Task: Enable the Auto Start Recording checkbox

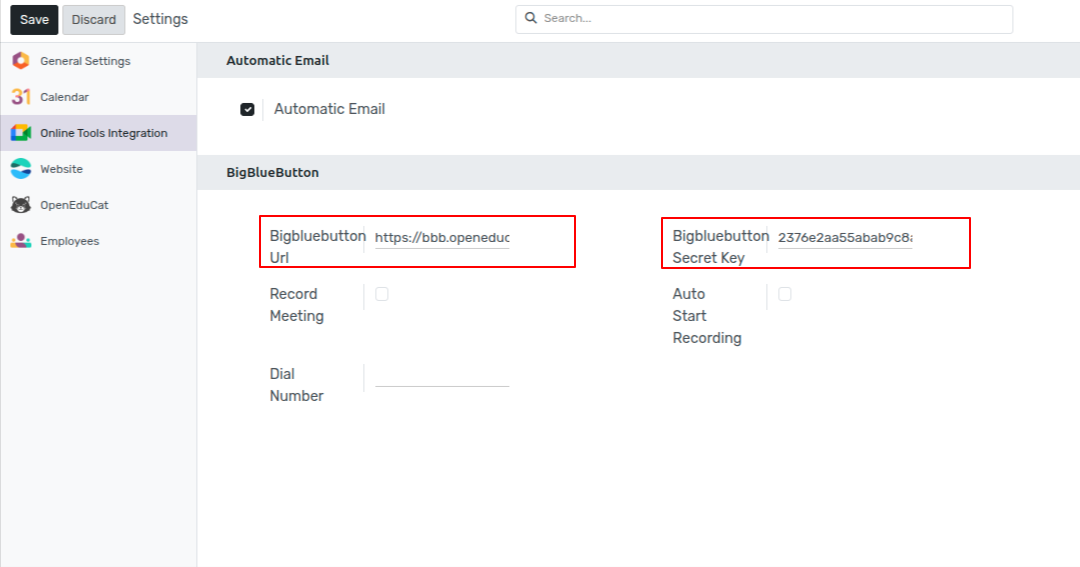Action: (x=785, y=294)
